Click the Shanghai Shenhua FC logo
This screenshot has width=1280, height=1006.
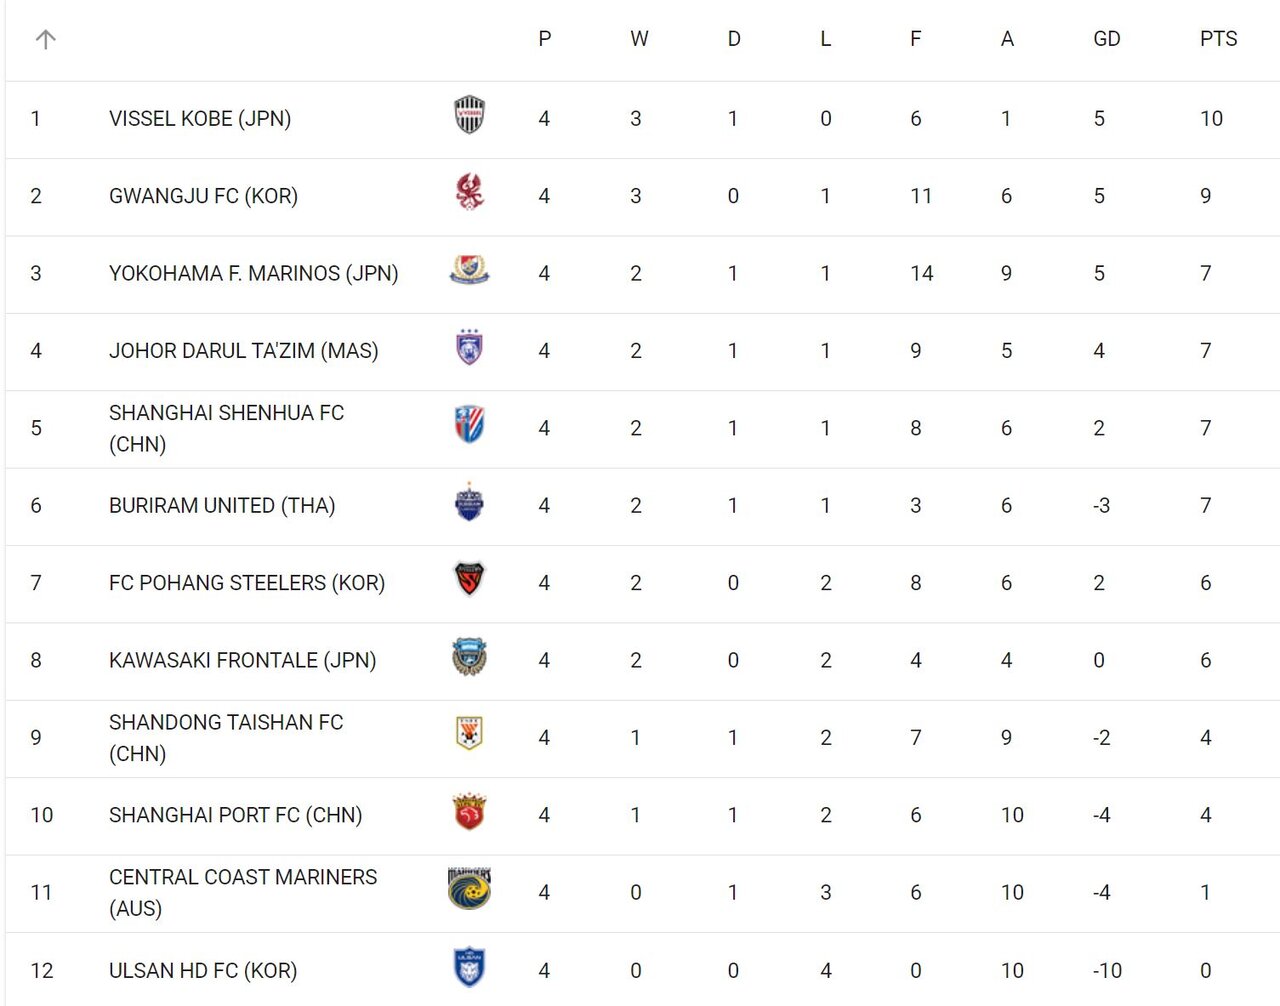[x=469, y=425]
